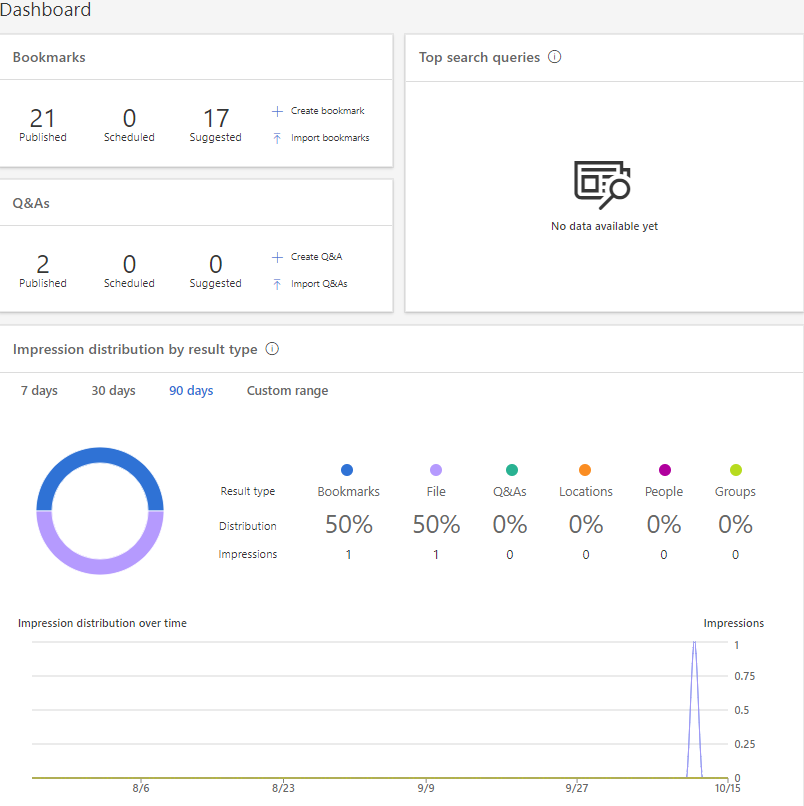Click the No data search illustration icon
804x806 pixels.
[x=602, y=185]
